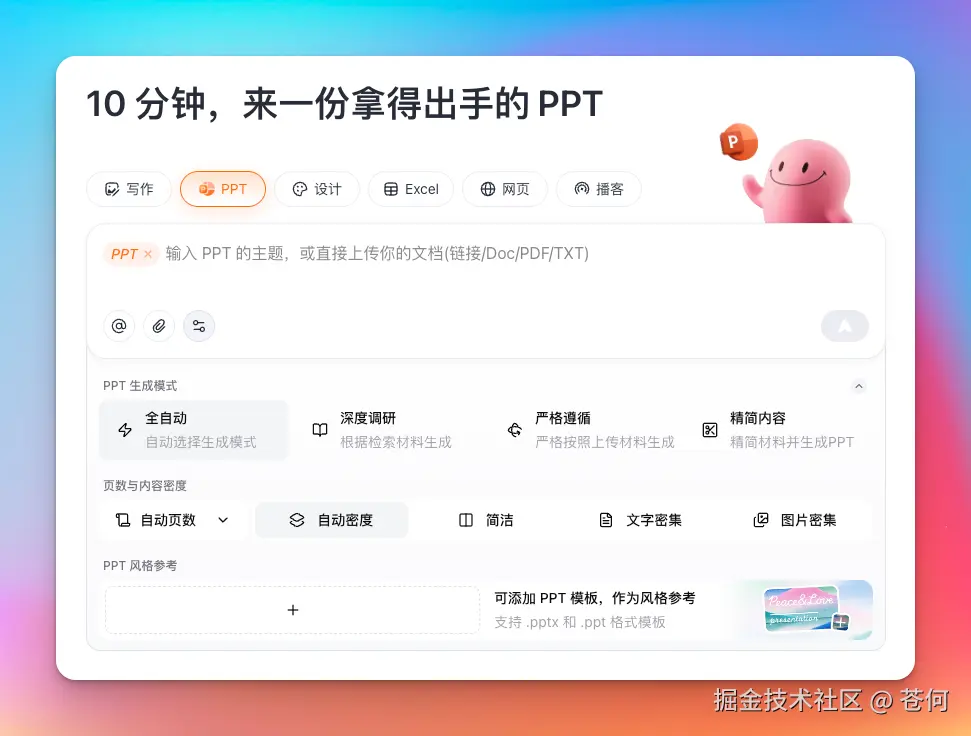Image resolution: width=971 pixels, height=736 pixels.
Task: Remove the PPT tag via its × icon
Action: [x=147, y=254]
